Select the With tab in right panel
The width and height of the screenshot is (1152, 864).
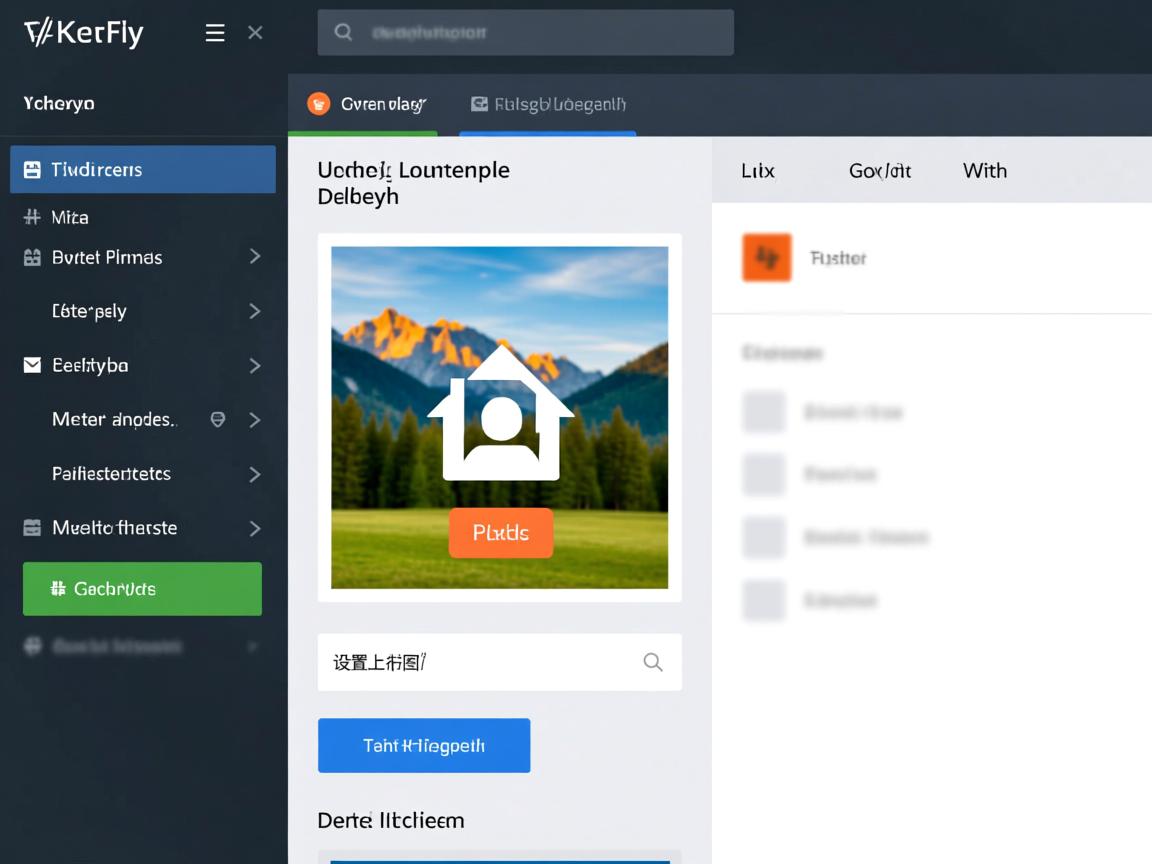tap(984, 171)
